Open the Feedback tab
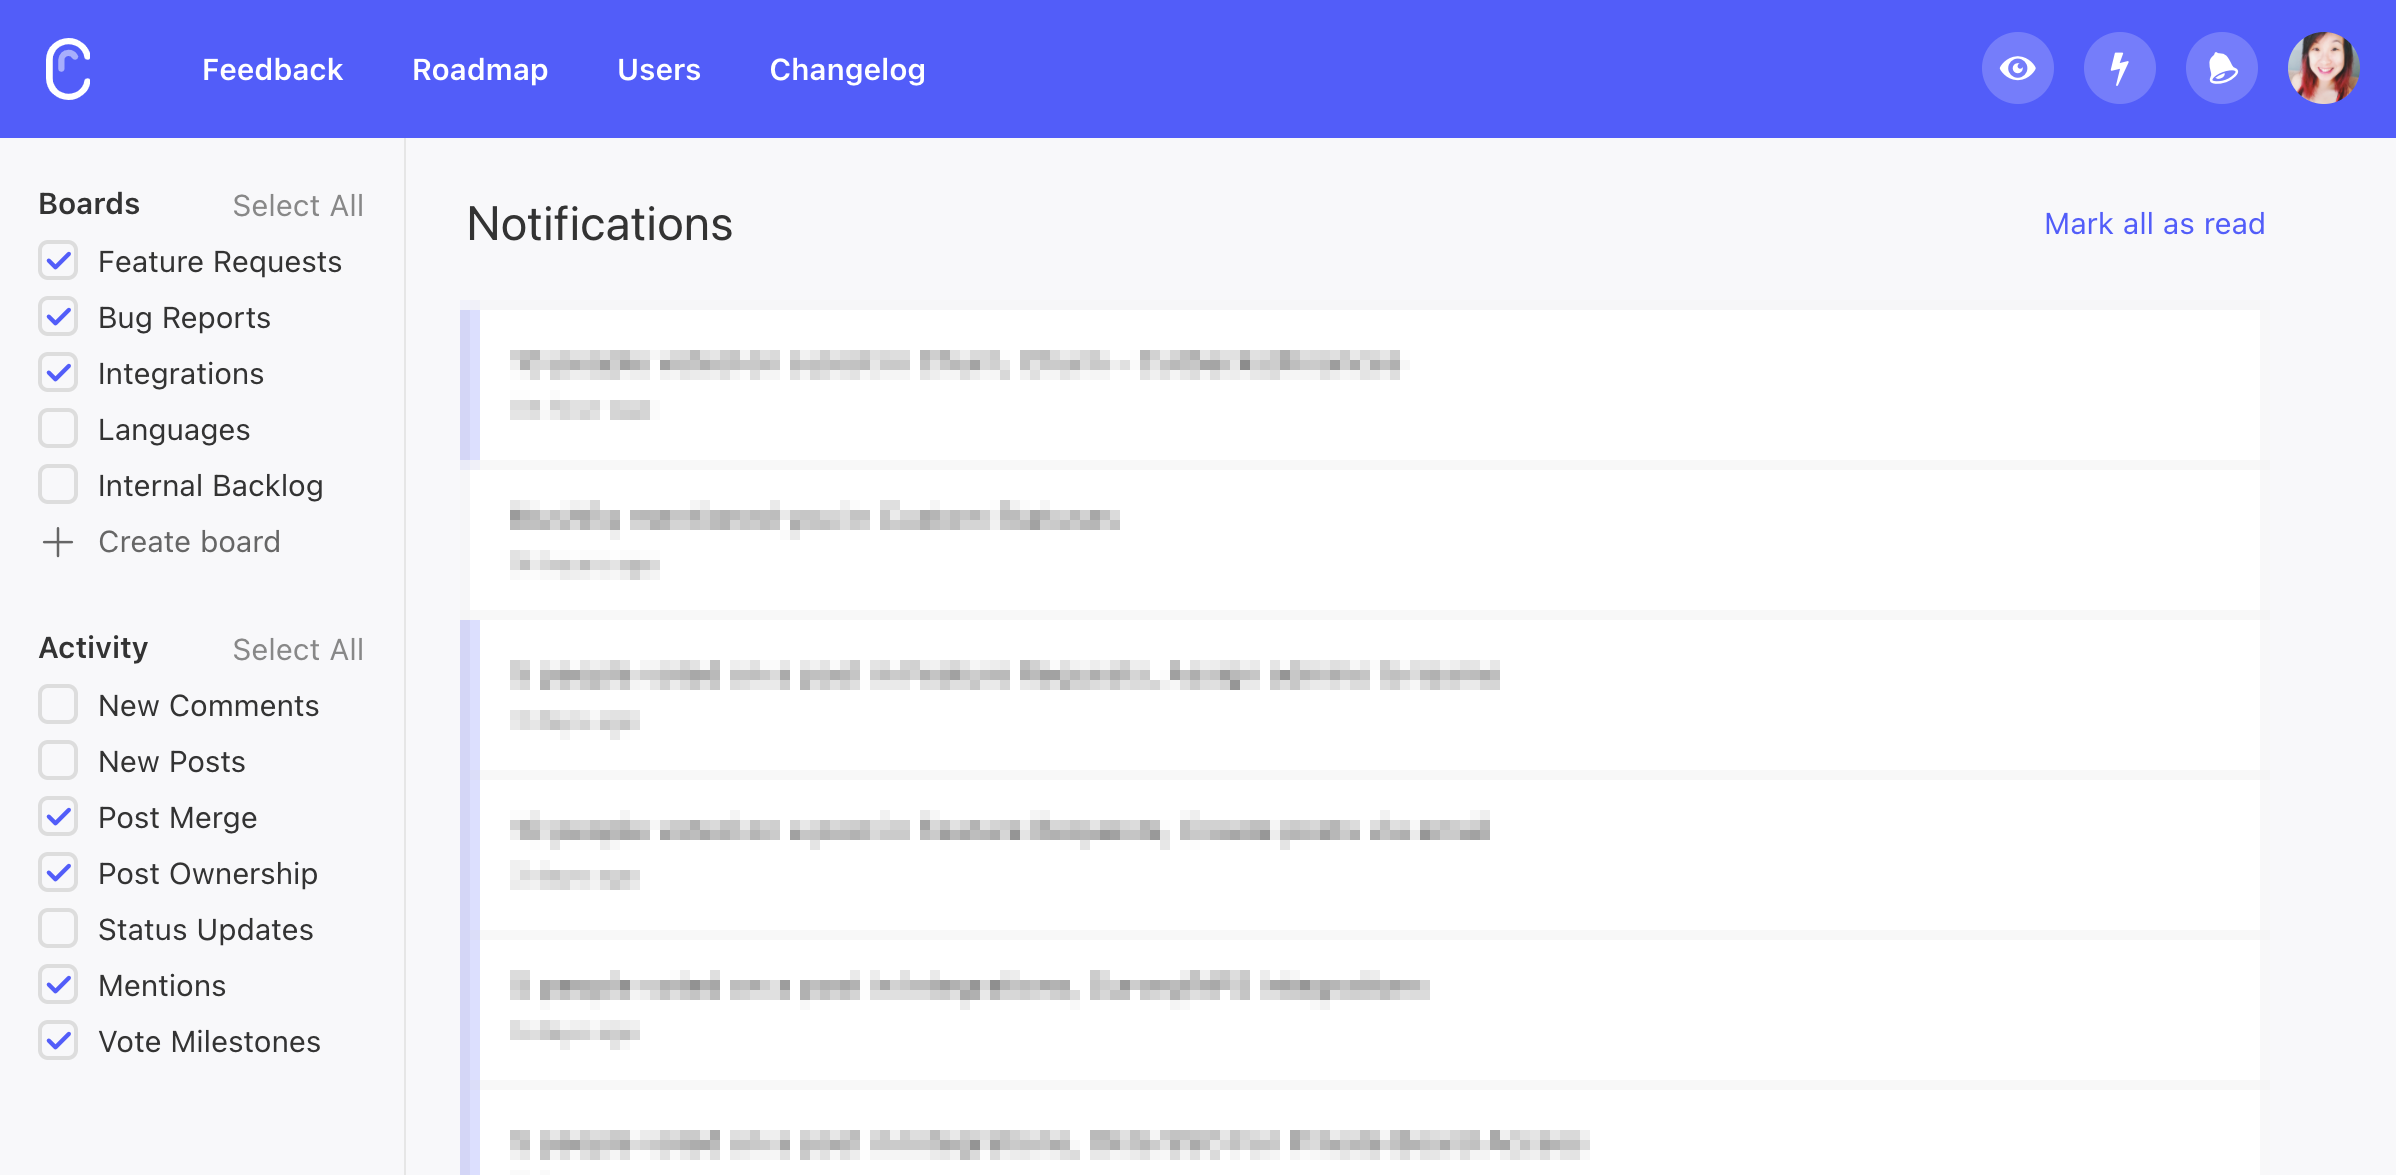Image resolution: width=2396 pixels, height=1175 pixels. click(x=272, y=69)
